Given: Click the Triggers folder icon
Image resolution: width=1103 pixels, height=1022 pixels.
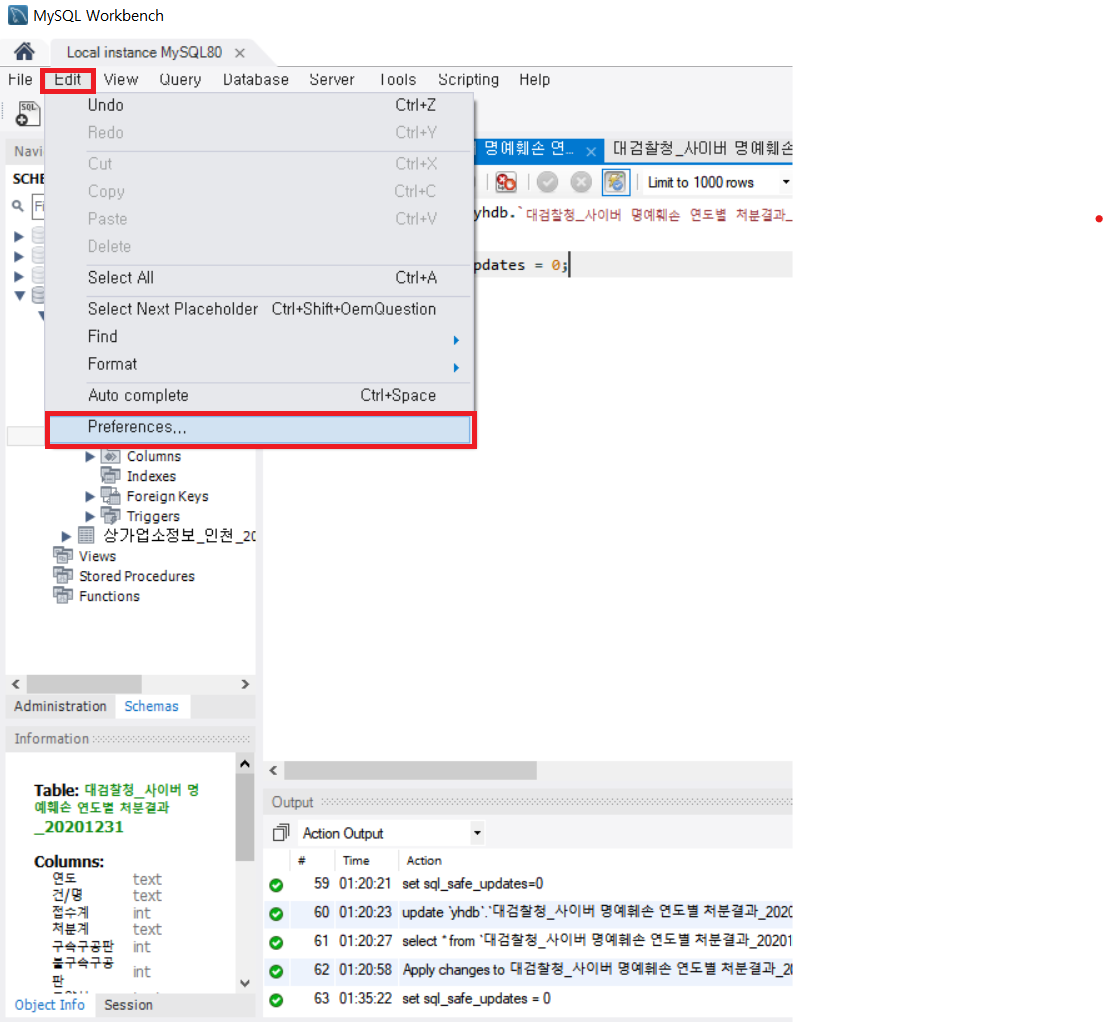Looking at the screenshot, I should click(x=110, y=516).
